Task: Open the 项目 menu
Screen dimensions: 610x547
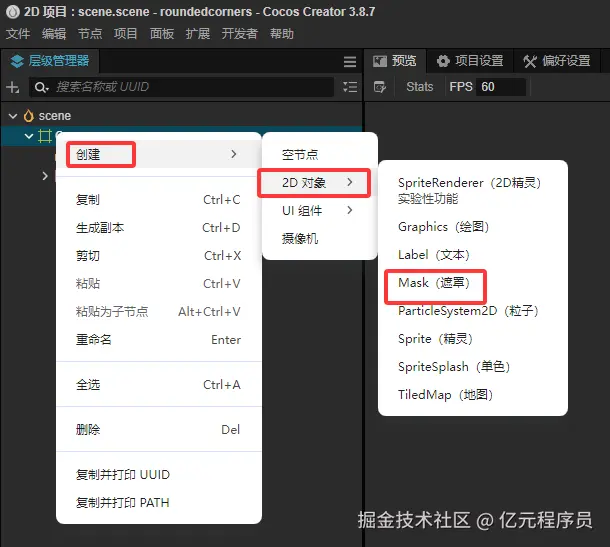Action: 126,34
